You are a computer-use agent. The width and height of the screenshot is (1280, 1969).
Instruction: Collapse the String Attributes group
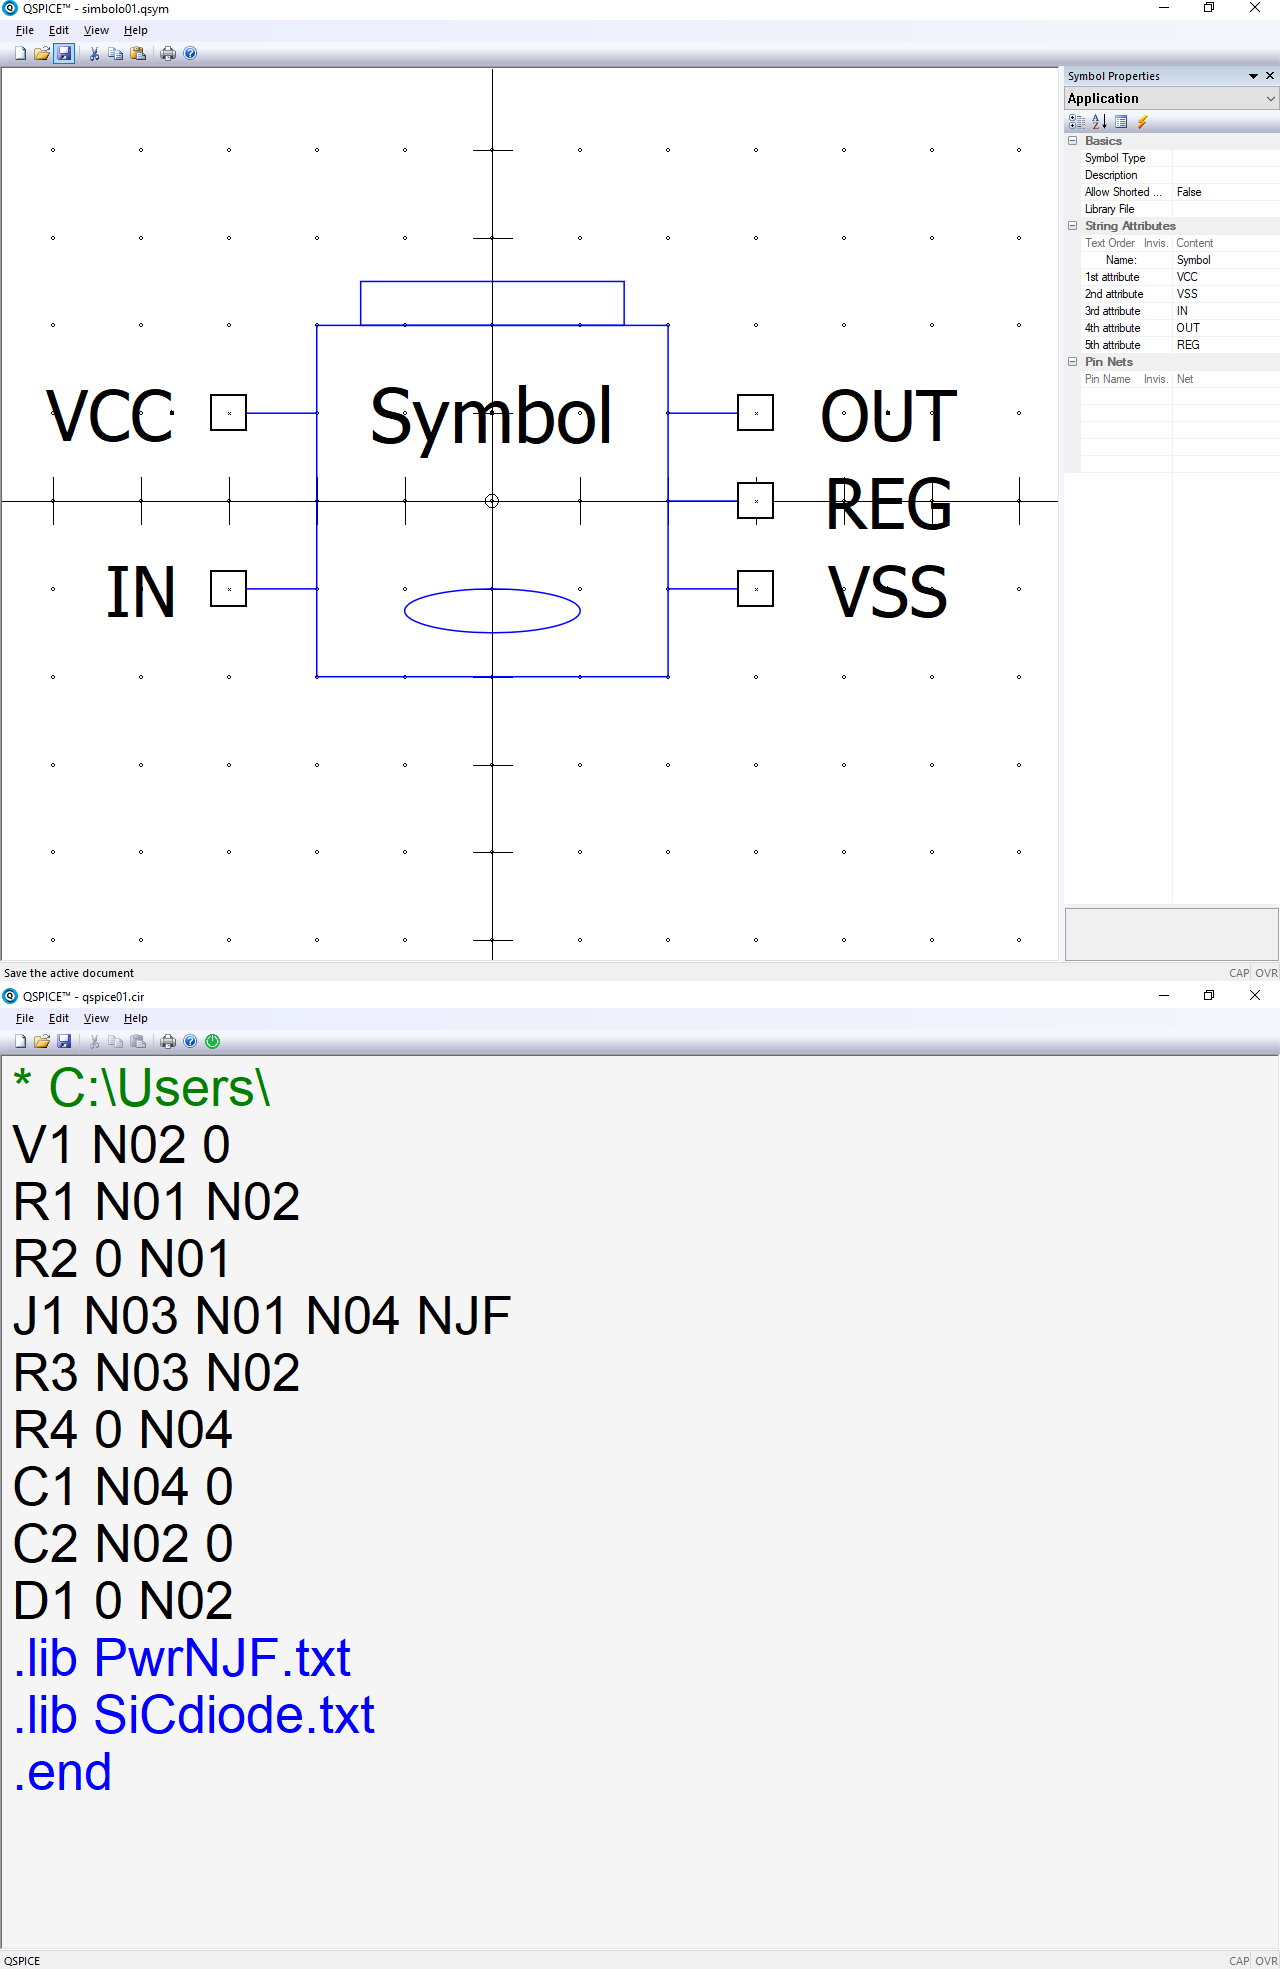coord(1072,226)
